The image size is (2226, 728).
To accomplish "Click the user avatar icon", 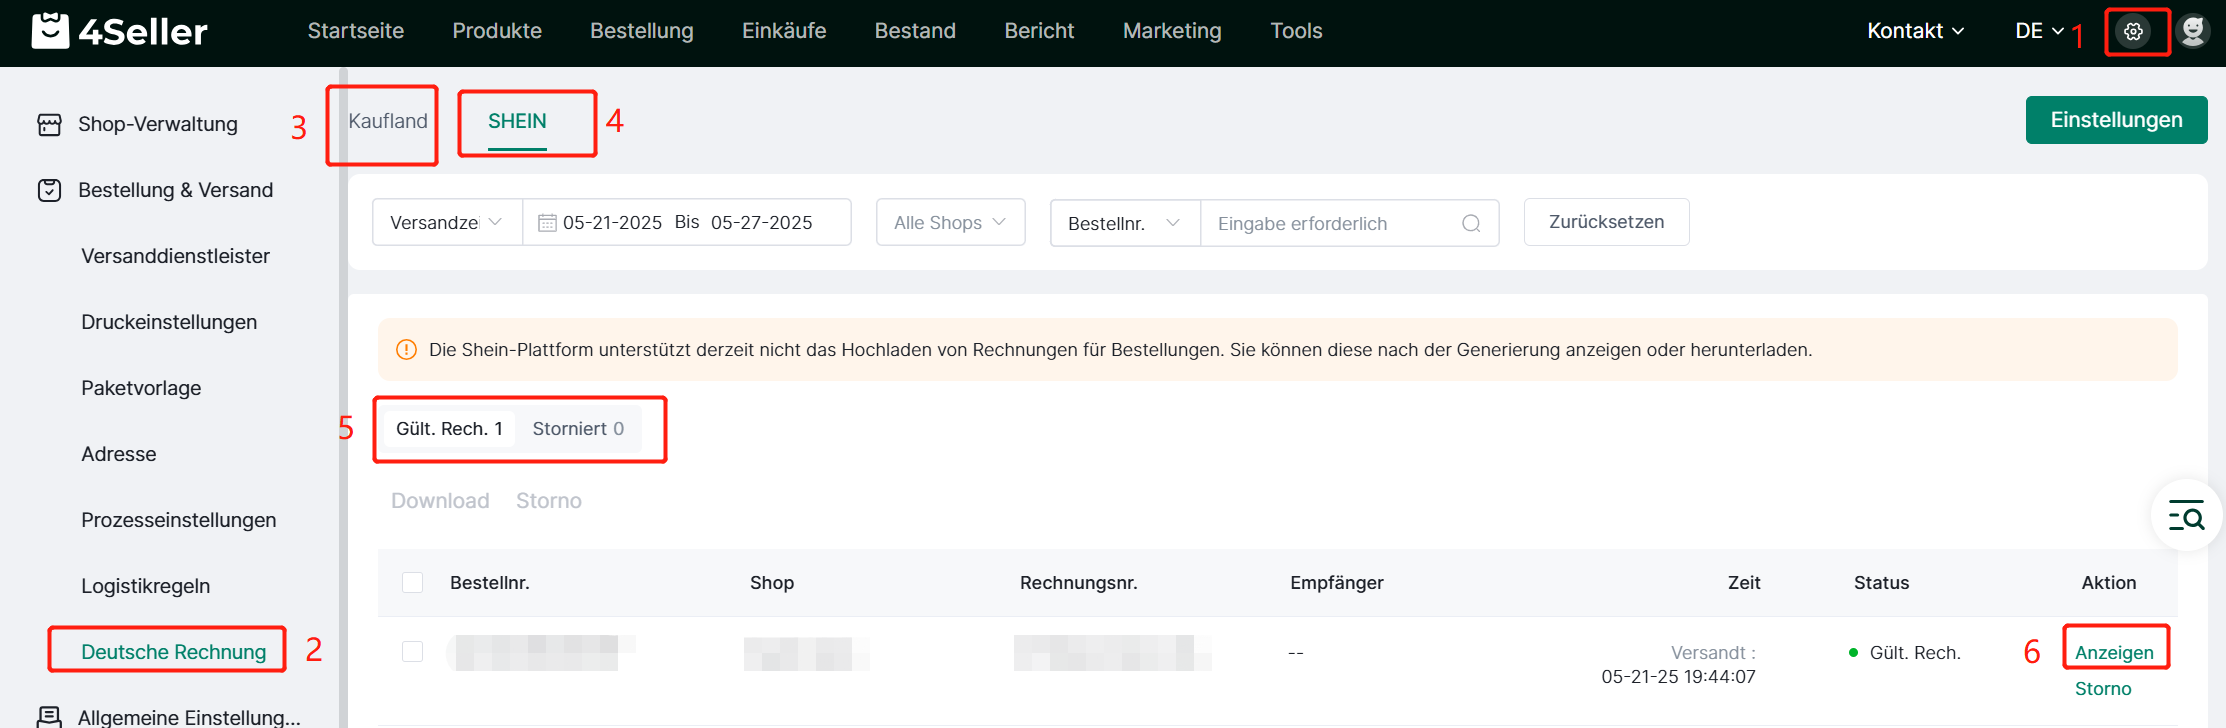I will (x=2193, y=31).
